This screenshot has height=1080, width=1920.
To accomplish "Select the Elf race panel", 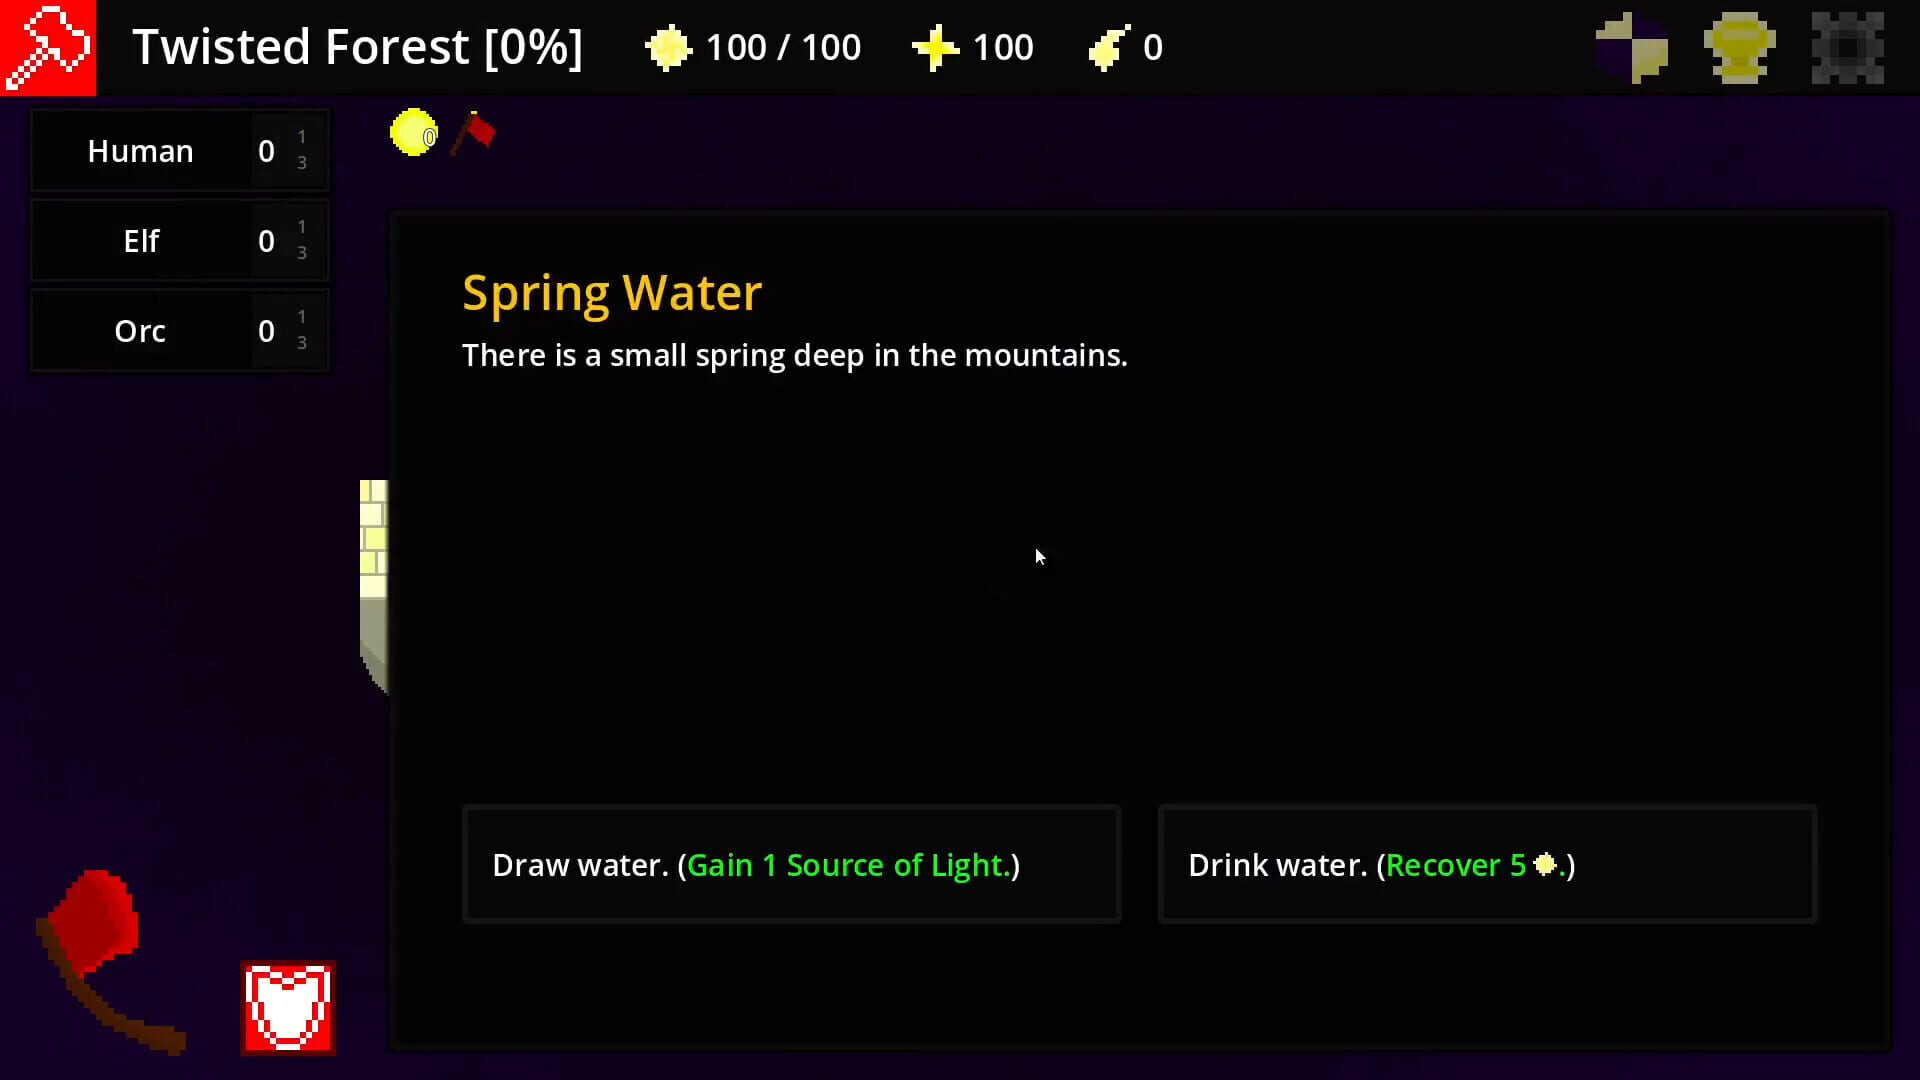I will point(140,240).
